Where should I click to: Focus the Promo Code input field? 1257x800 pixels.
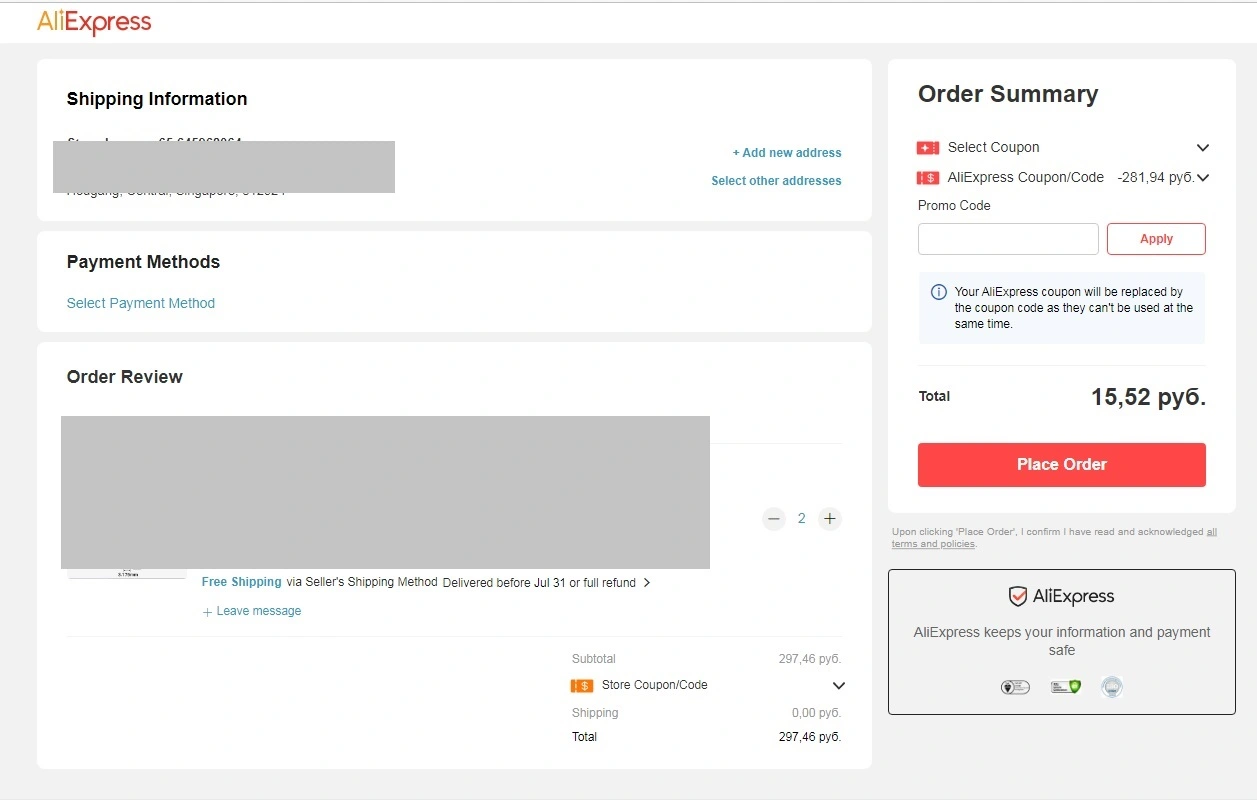pyautogui.click(x=1008, y=239)
